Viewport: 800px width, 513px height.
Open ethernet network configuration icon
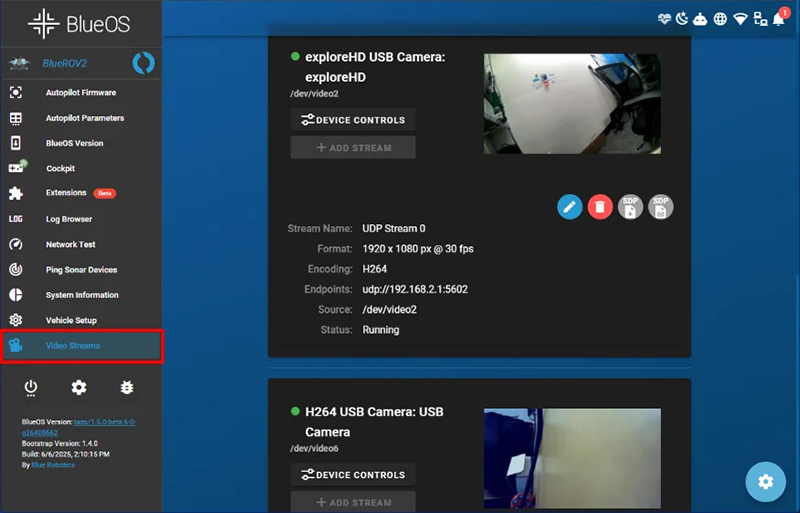click(760, 19)
